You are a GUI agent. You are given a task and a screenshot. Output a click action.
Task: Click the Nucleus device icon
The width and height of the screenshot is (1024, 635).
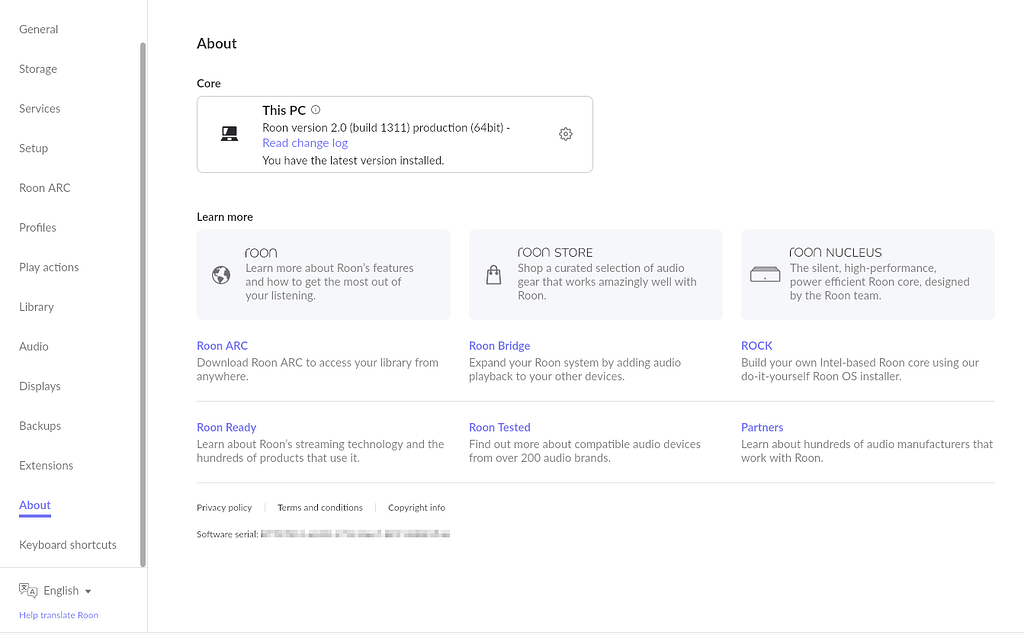click(x=765, y=274)
